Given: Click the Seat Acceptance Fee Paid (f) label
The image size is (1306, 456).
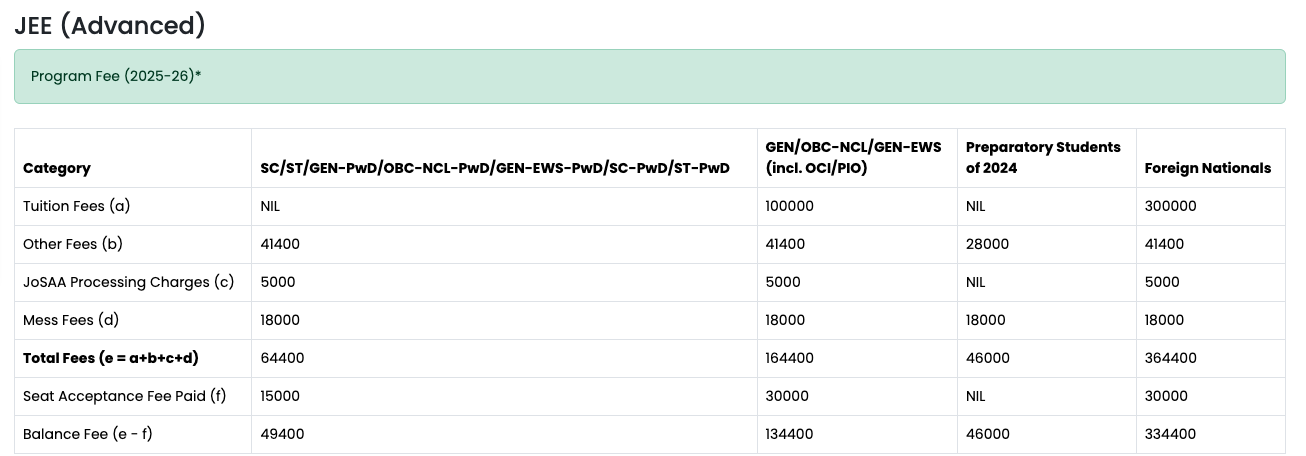Looking at the screenshot, I should pos(125,396).
